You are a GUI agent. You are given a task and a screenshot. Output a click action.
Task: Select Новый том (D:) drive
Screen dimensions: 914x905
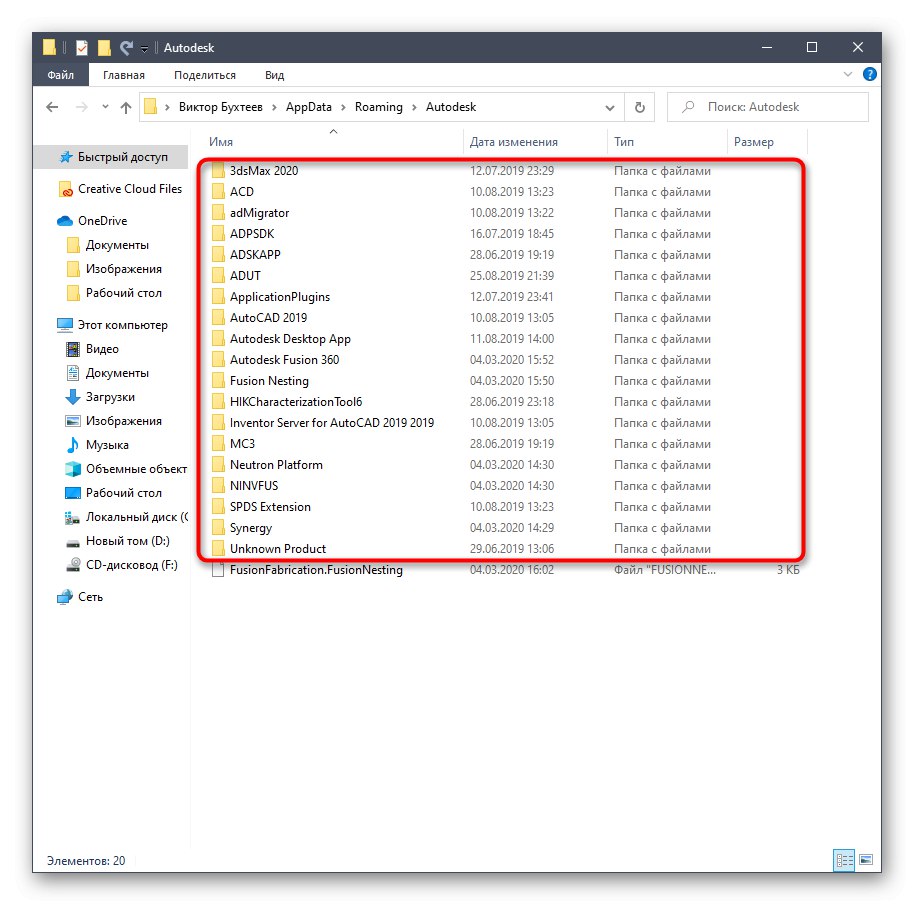(x=118, y=541)
